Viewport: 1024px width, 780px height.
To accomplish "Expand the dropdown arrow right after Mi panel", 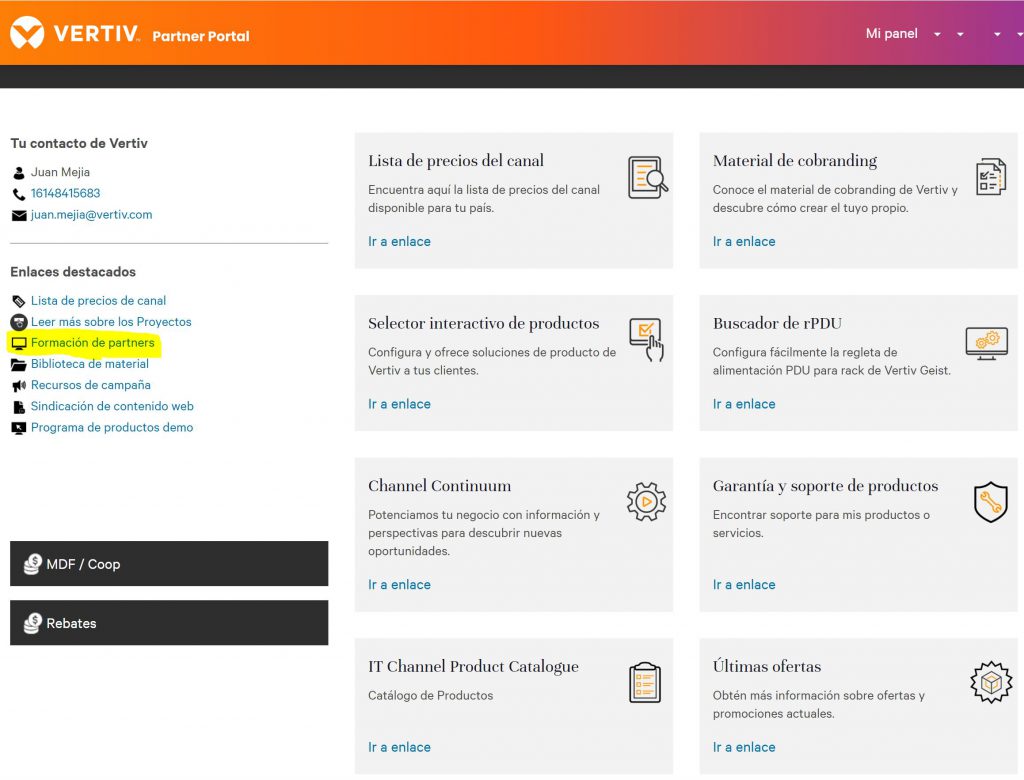I will [x=937, y=35].
